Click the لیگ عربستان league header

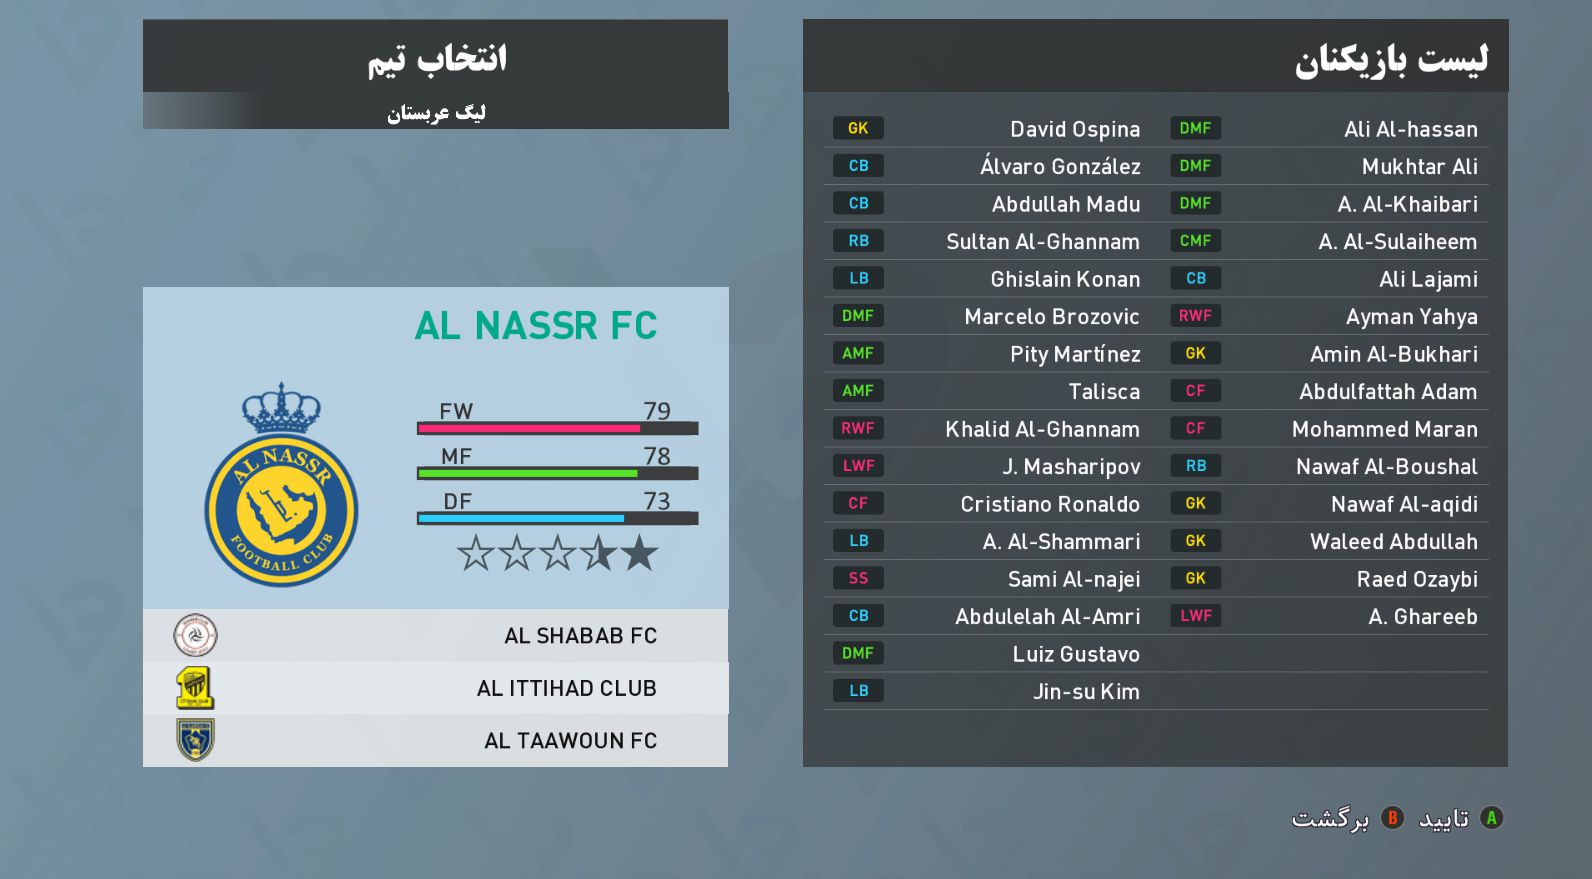point(436,112)
